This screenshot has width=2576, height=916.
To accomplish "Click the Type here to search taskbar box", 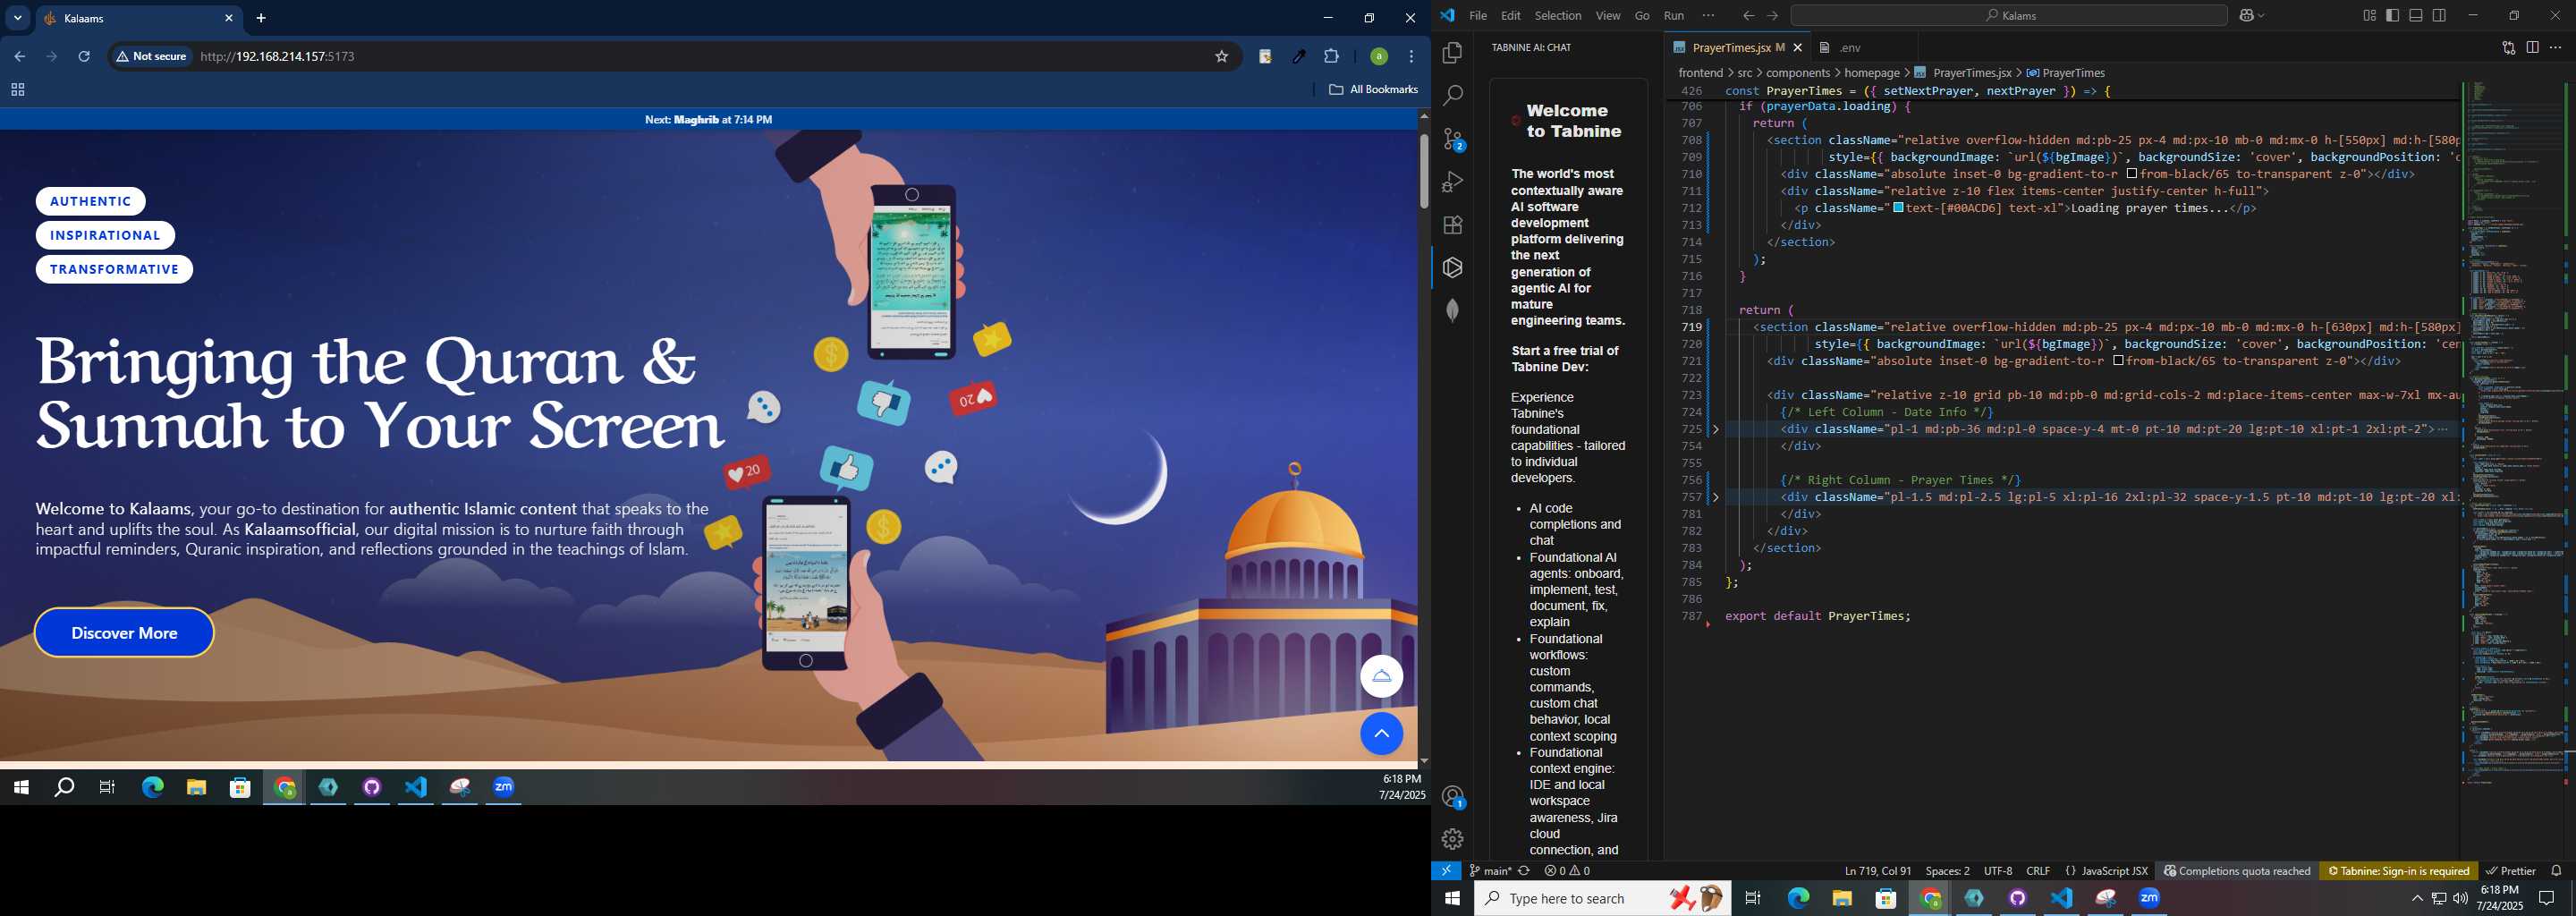I will coord(1601,899).
